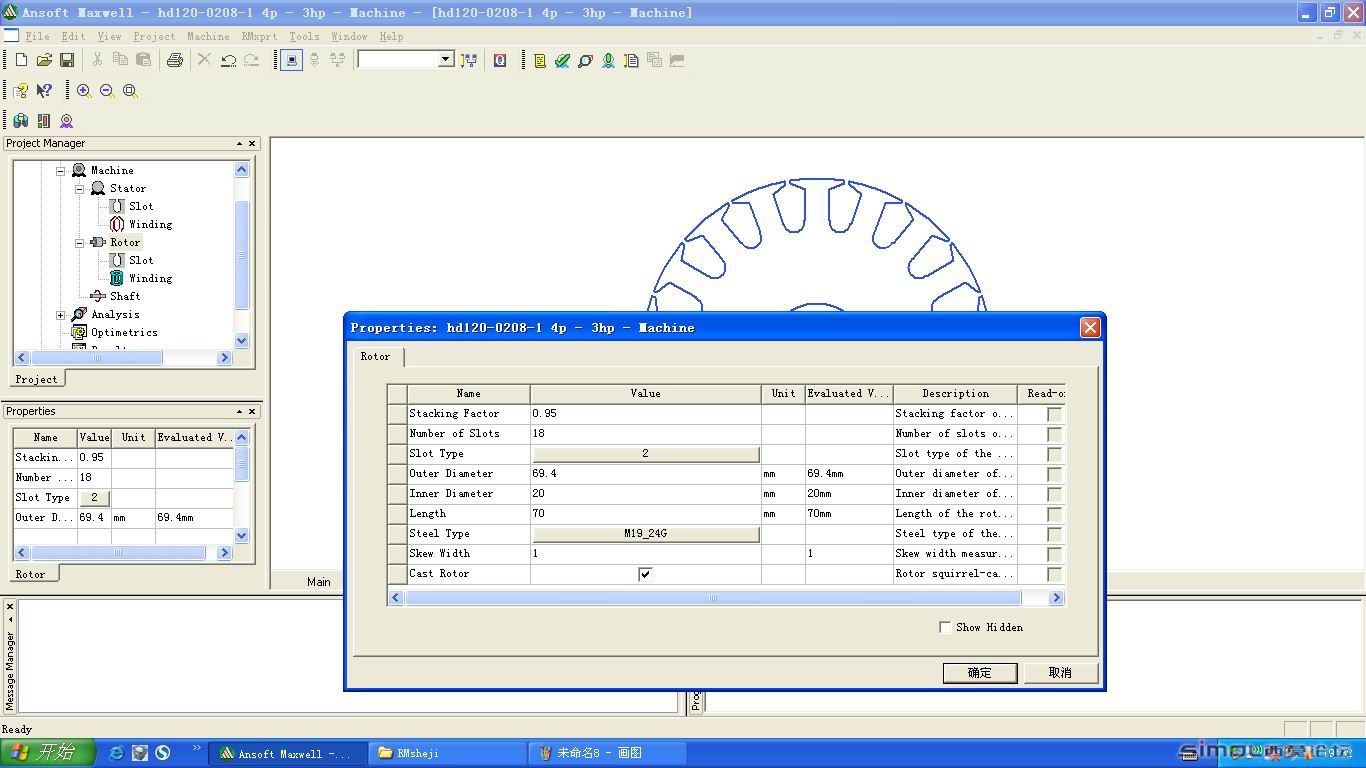Toggle read-only checkbox for Length row
Screen dimensions: 1366x768
[x=1054, y=514]
